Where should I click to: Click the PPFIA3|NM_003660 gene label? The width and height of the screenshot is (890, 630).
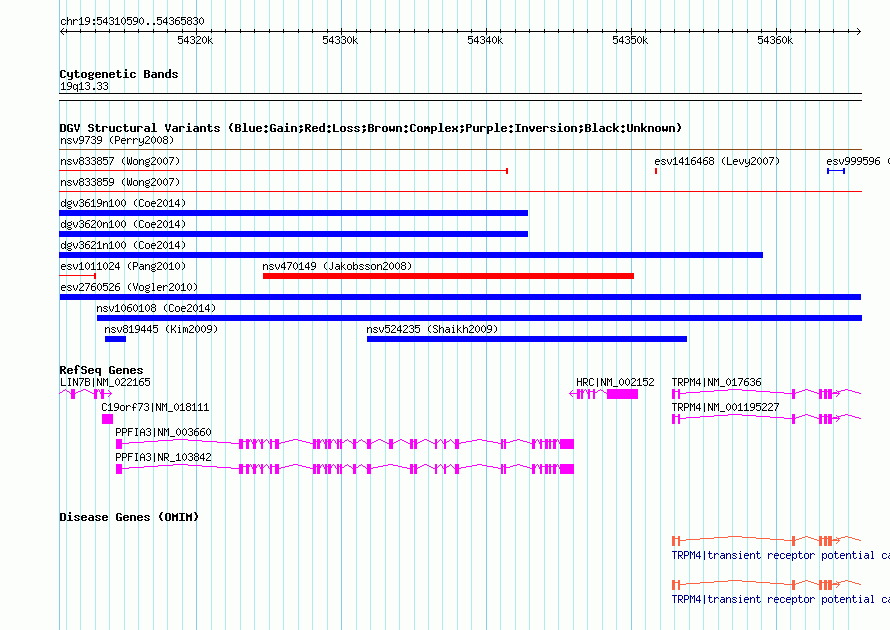(x=163, y=432)
